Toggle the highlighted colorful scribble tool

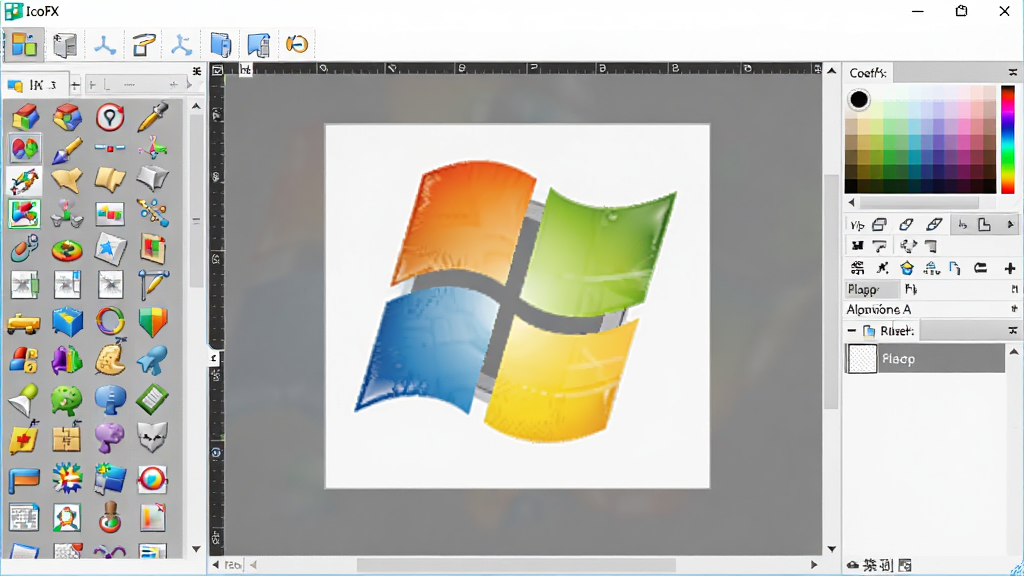click(25, 181)
